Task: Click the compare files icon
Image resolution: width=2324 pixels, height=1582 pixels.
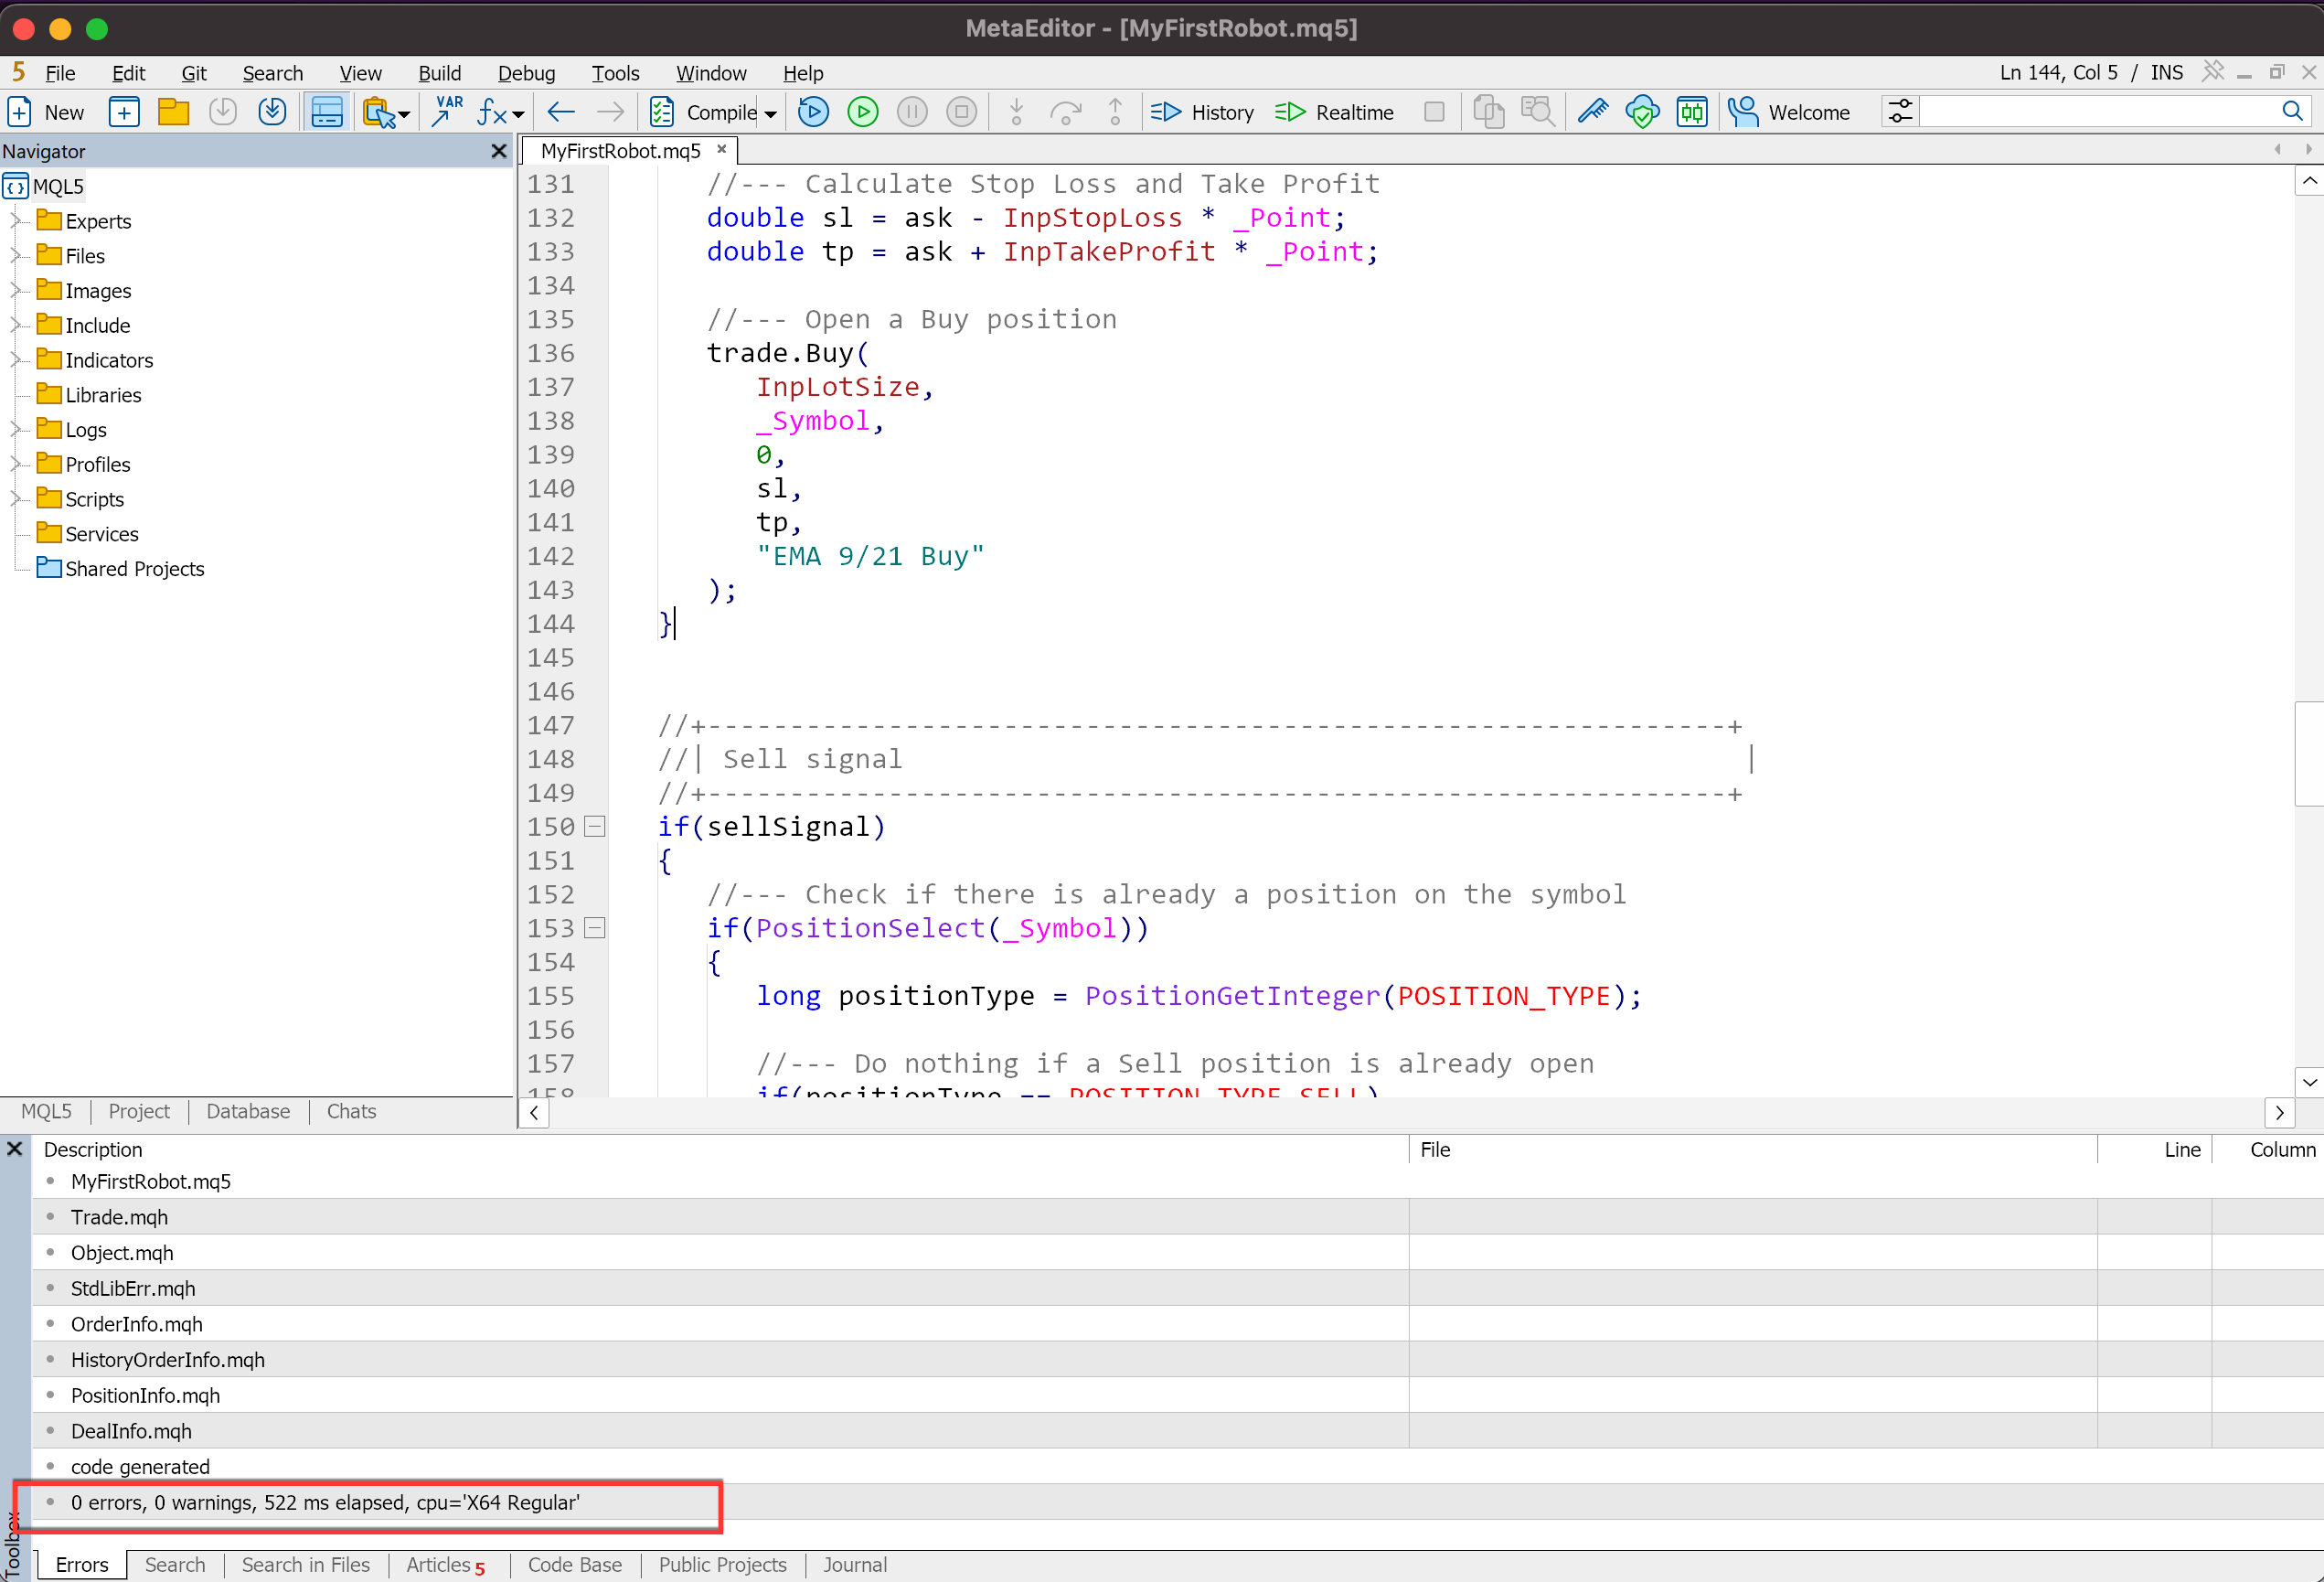Action: (1488, 112)
